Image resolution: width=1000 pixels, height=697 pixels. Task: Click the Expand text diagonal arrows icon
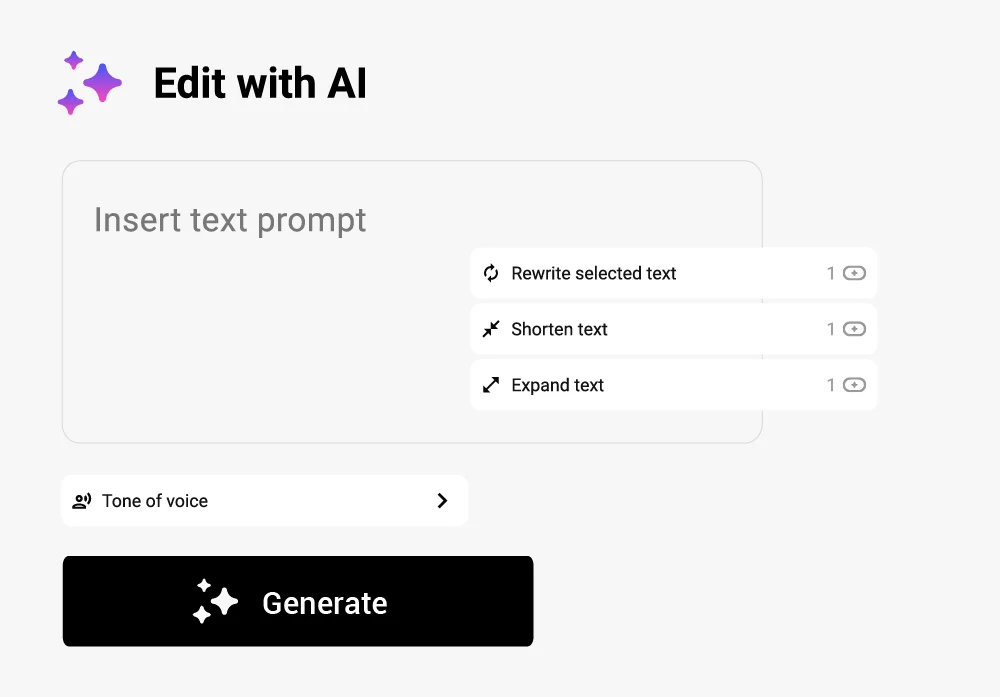coord(491,385)
